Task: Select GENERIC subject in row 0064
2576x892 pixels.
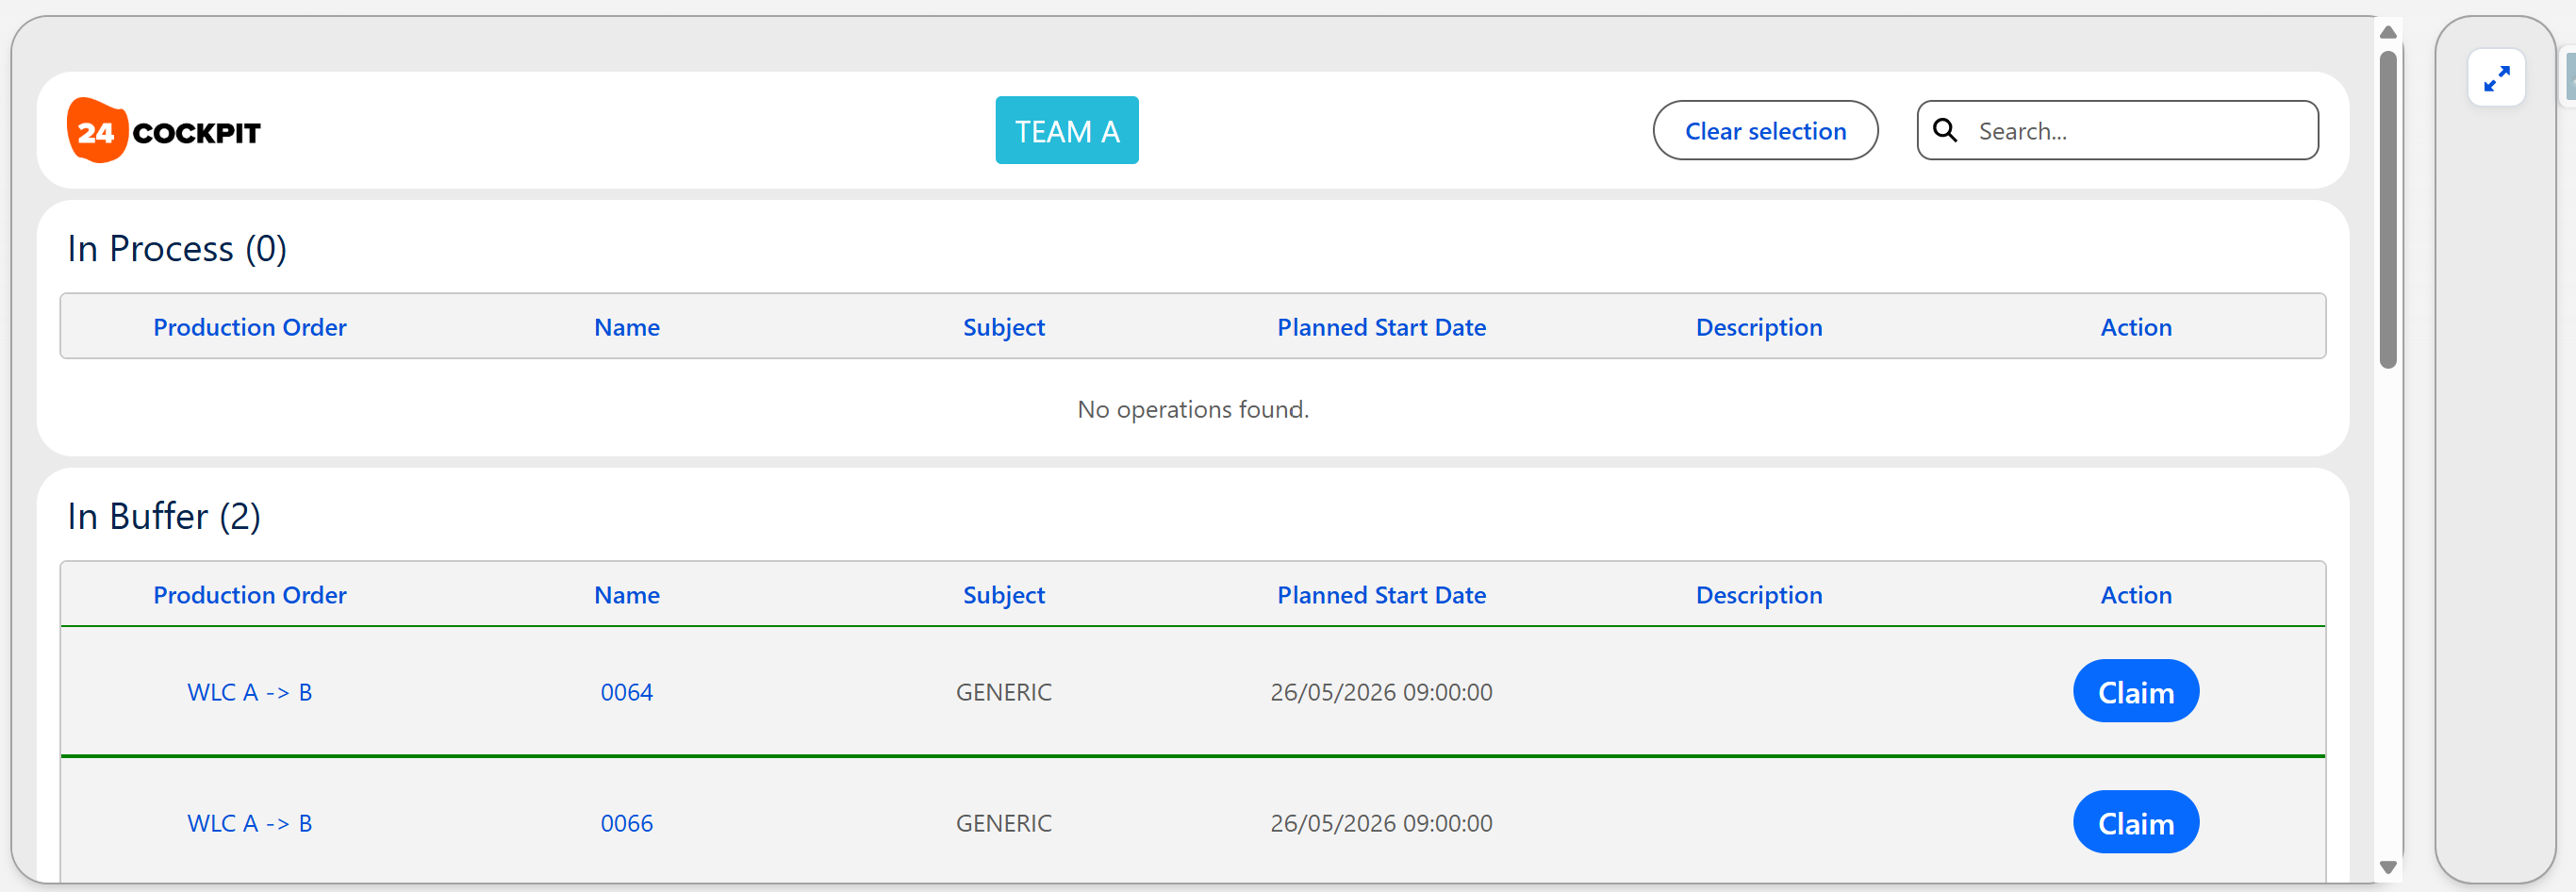Action: tap(1004, 692)
